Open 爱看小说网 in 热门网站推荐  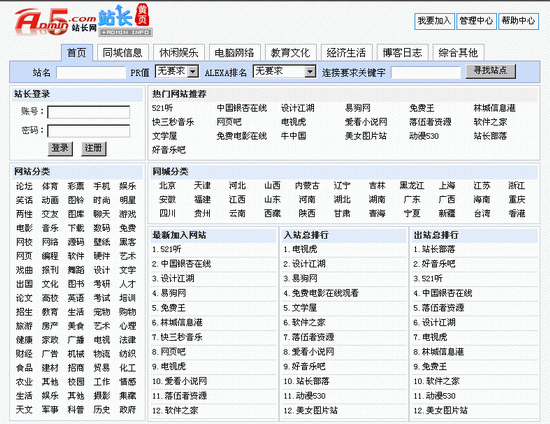(366, 122)
